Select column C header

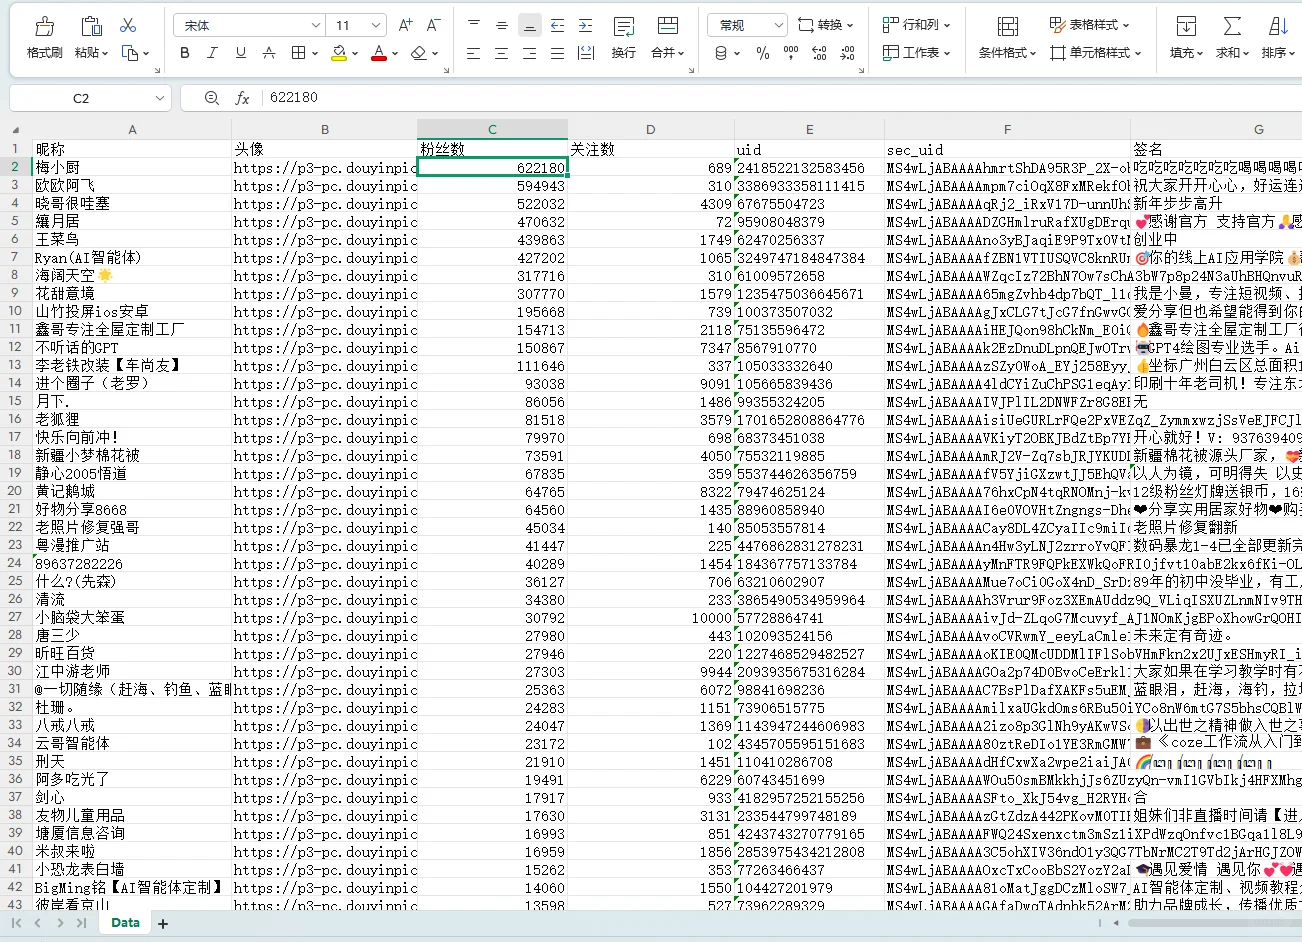[492, 130]
